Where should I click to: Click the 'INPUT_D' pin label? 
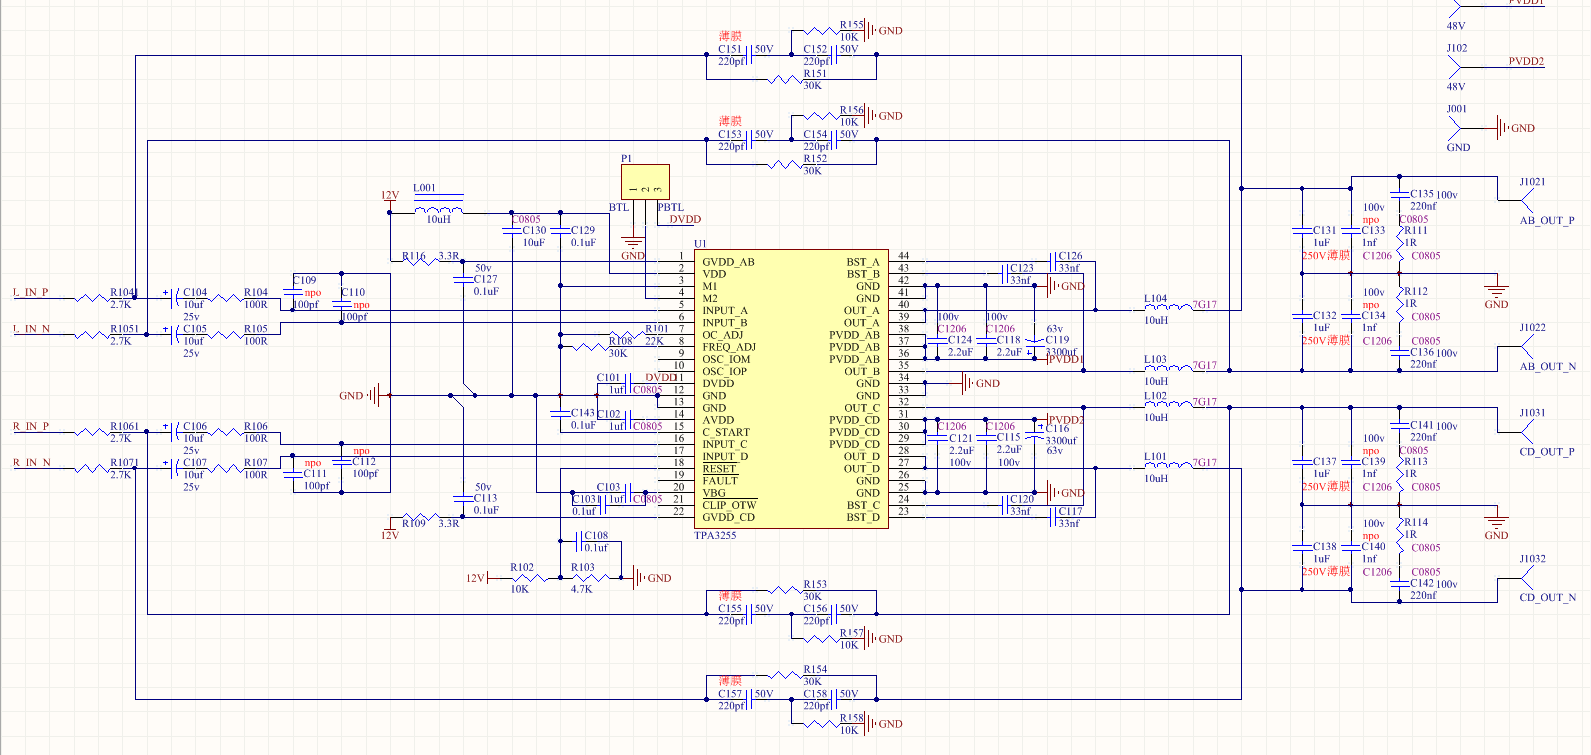[x=725, y=457]
